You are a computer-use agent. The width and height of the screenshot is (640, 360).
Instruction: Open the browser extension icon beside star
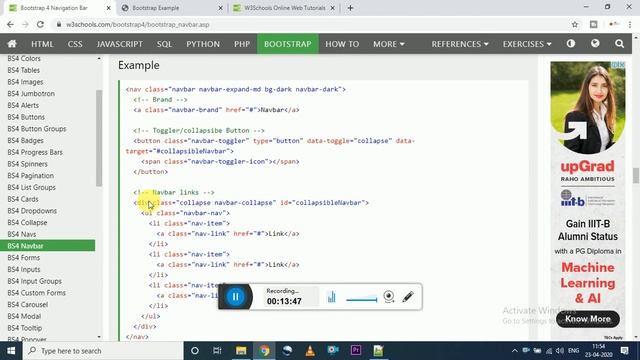point(593,24)
